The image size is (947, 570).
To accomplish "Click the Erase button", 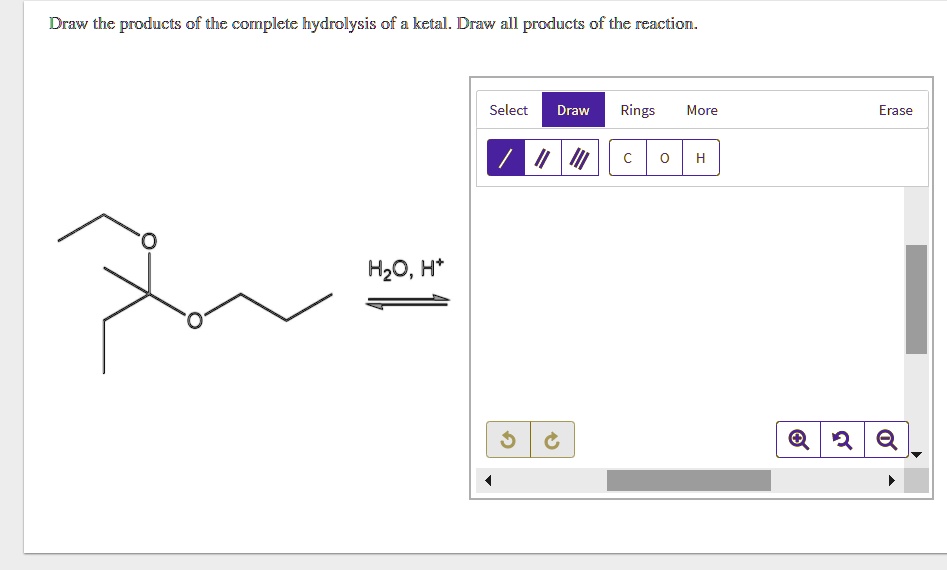I will (x=896, y=110).
